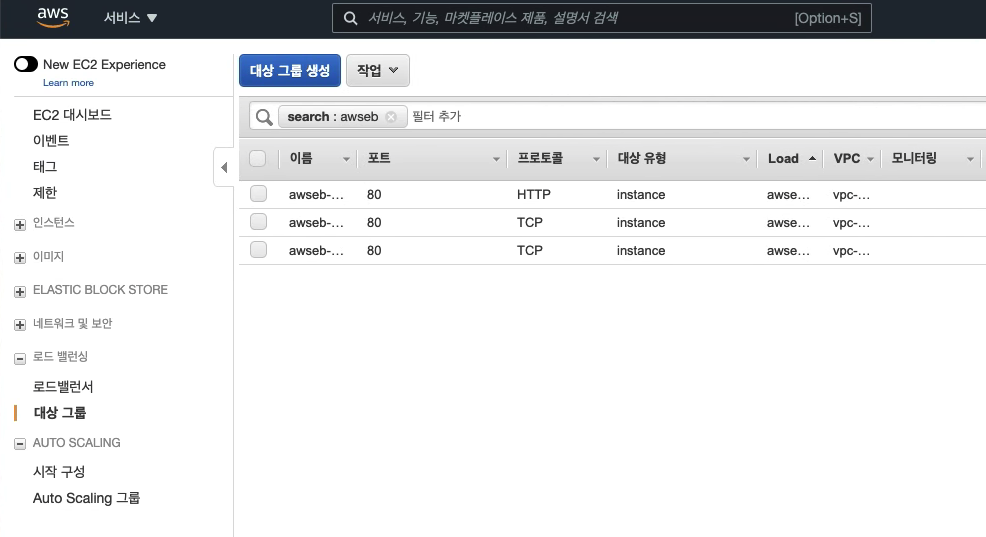Collapse the AUTO SCALING section
The height and width of the screenshot is (537, 986).
point(20,444)
